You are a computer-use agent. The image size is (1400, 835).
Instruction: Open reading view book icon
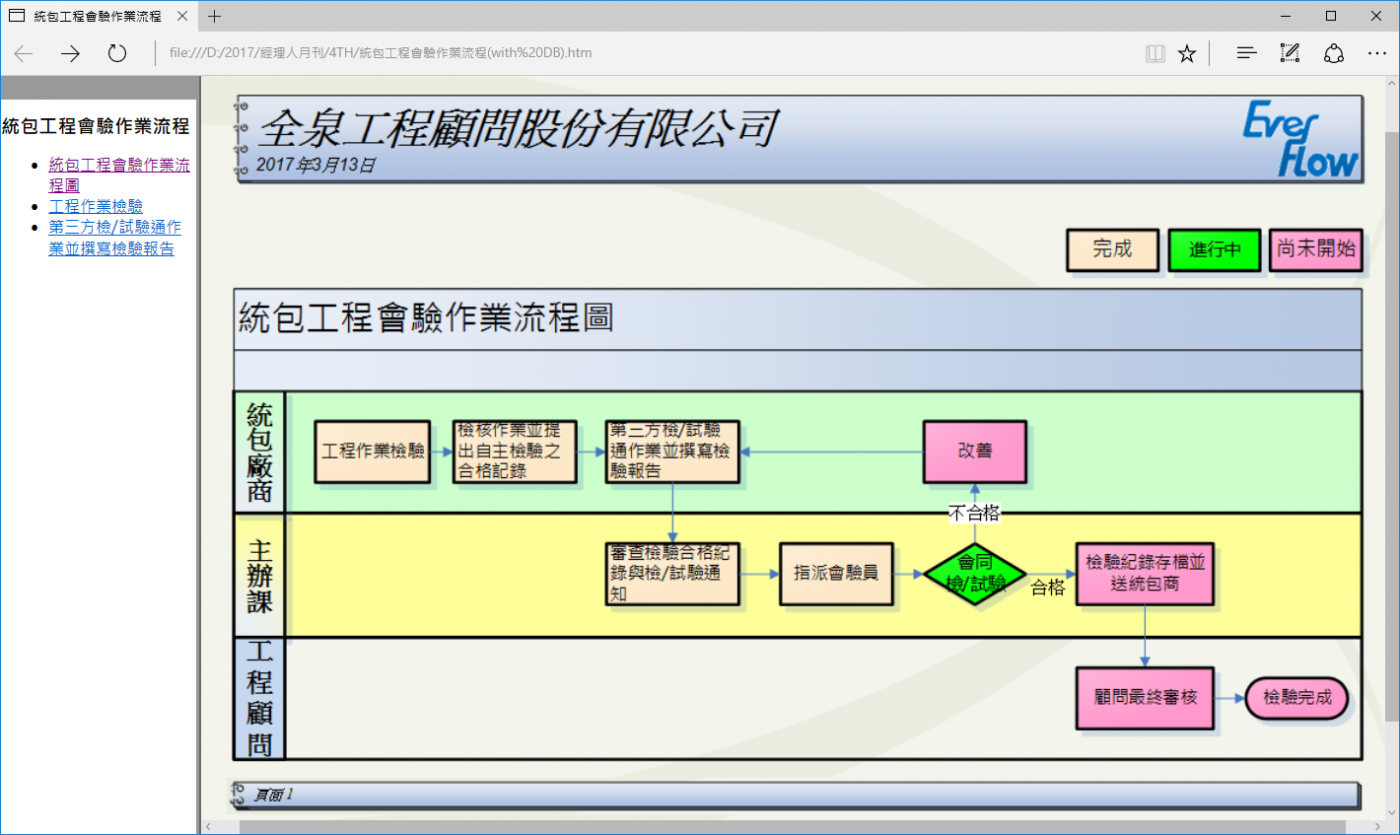click(x=1155, y=53)
